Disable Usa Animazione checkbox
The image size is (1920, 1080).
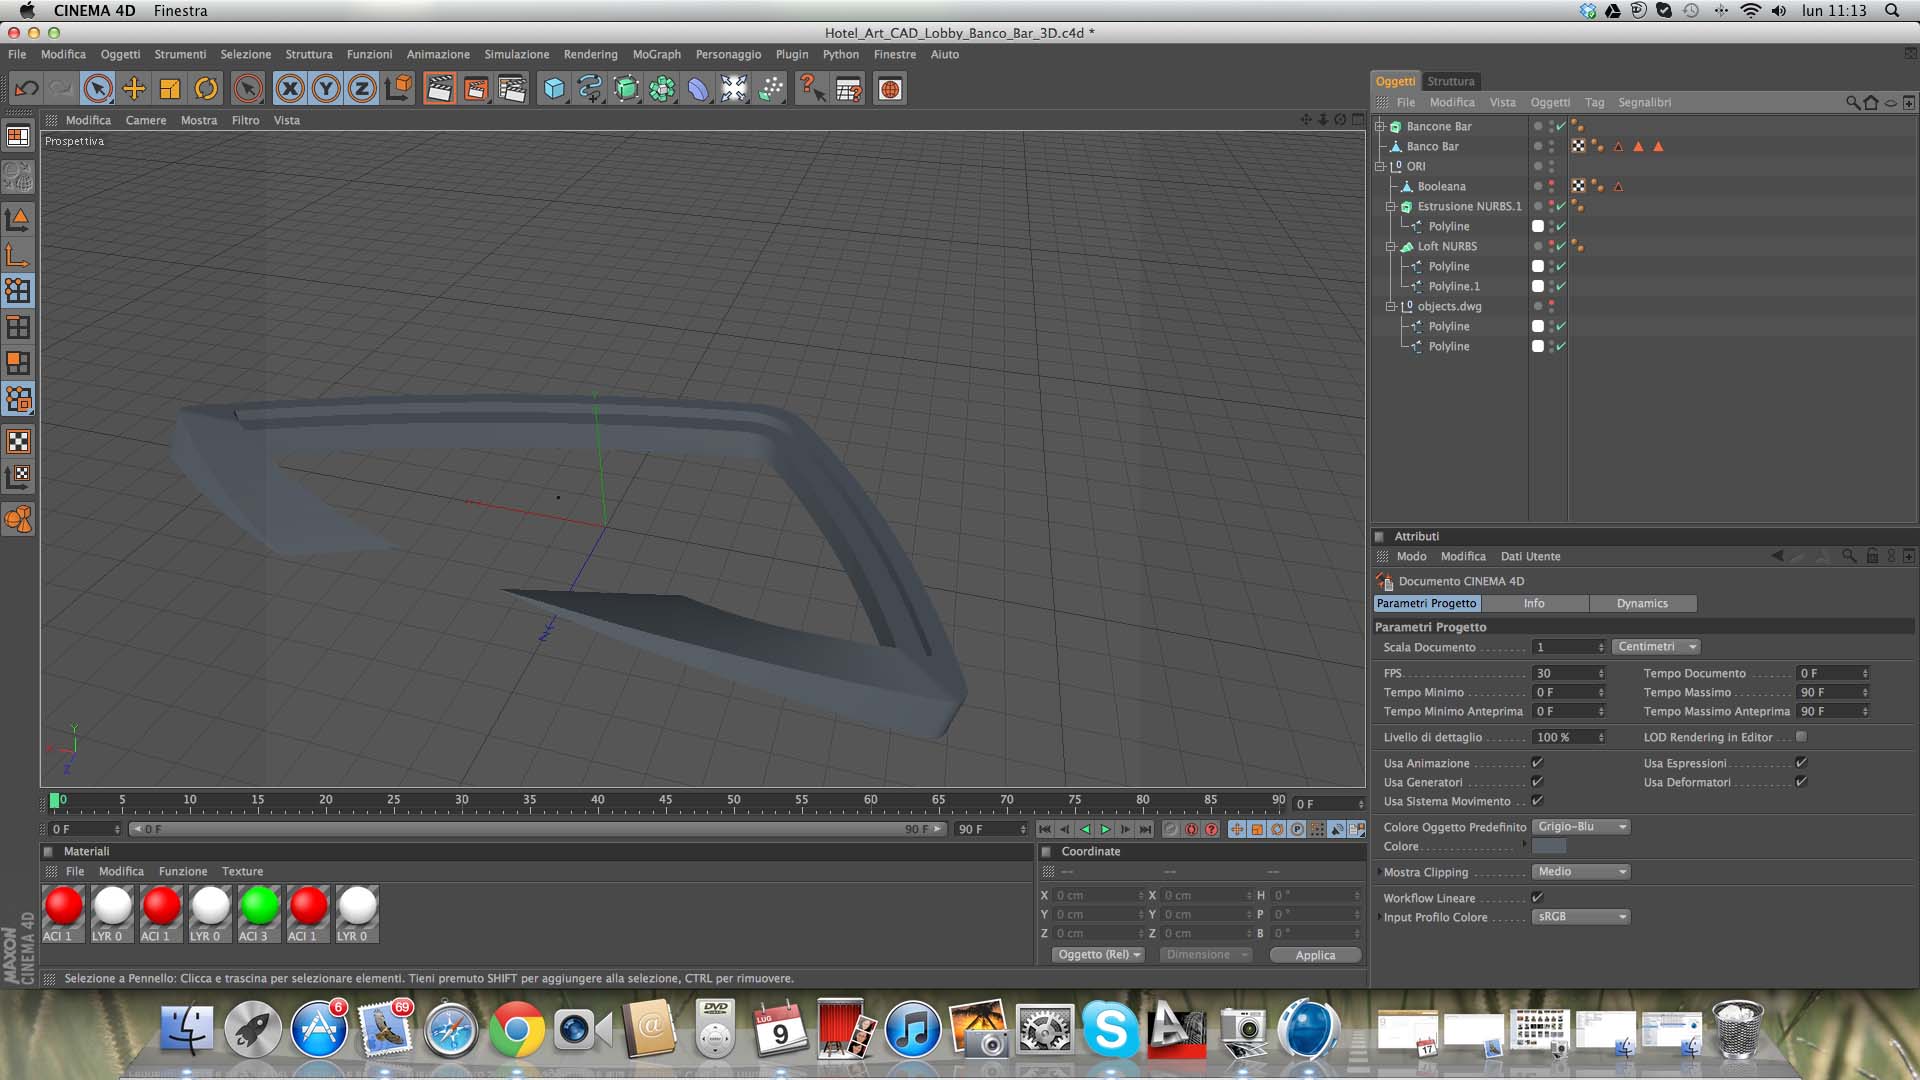coord(1537,763)
